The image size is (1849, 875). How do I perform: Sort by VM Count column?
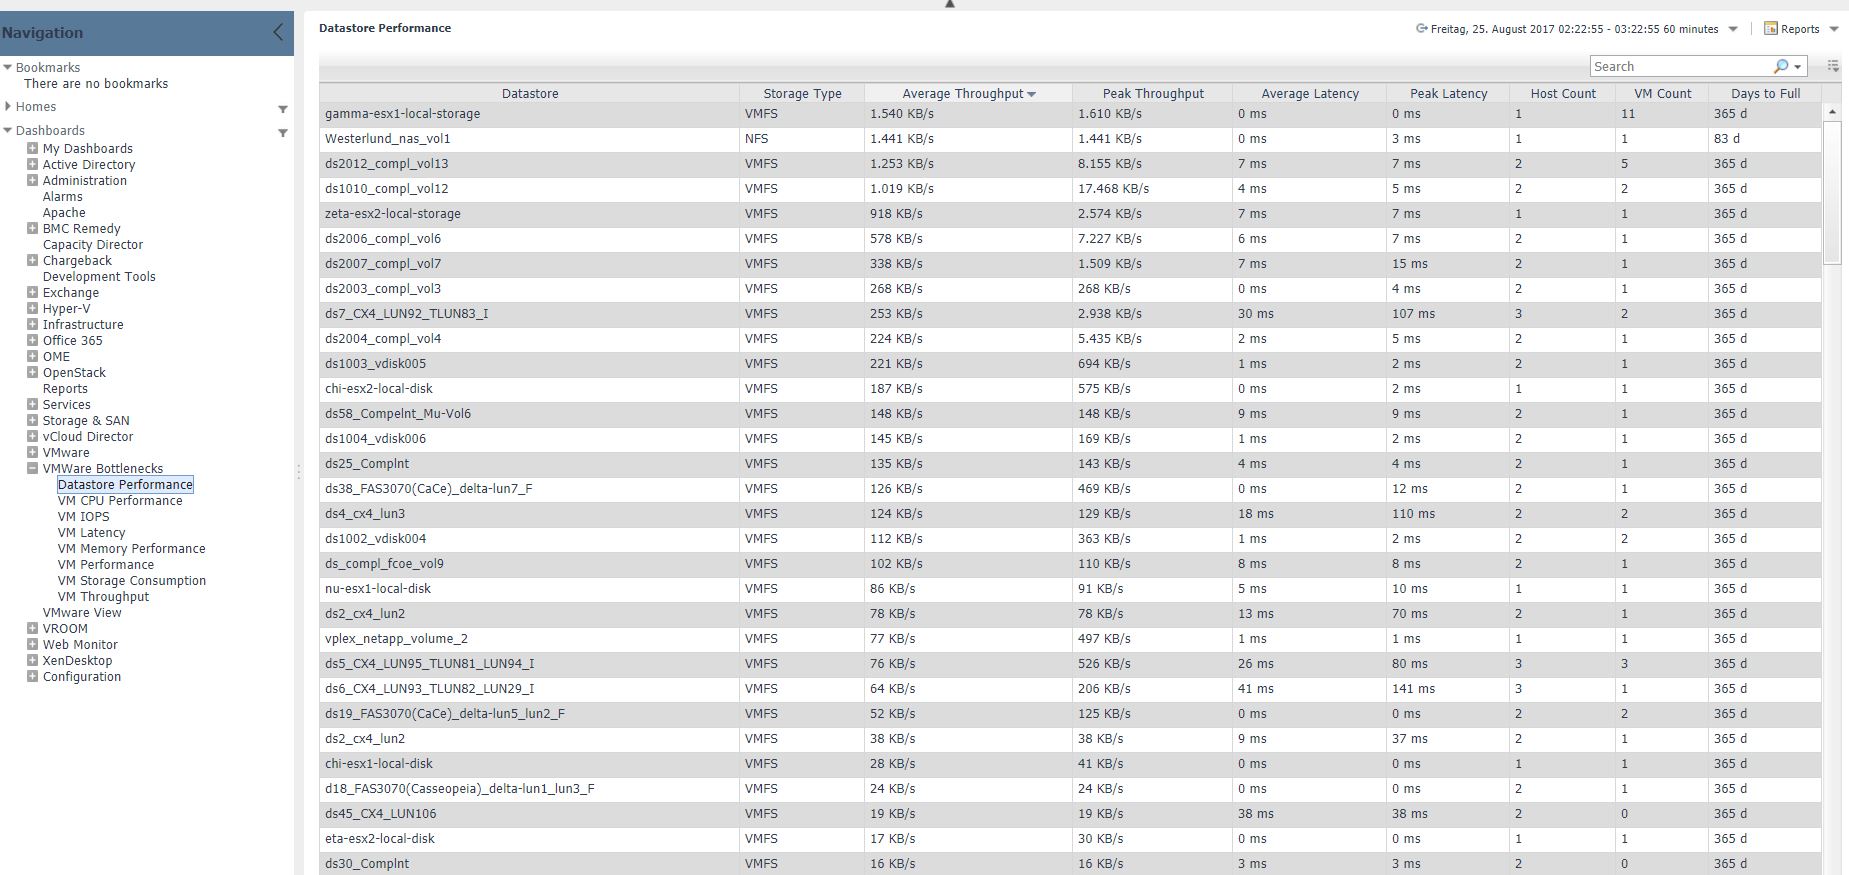click(x=1662, y=93)
